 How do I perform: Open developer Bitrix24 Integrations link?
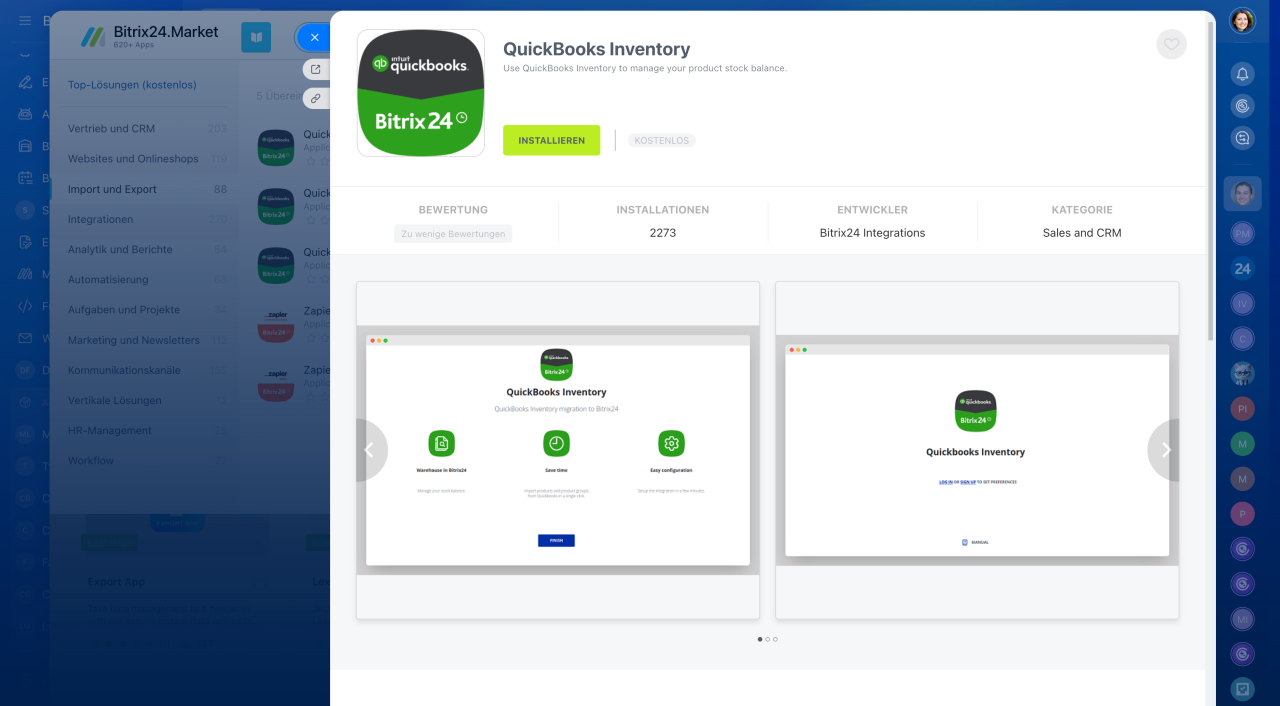tap(872, 233)
